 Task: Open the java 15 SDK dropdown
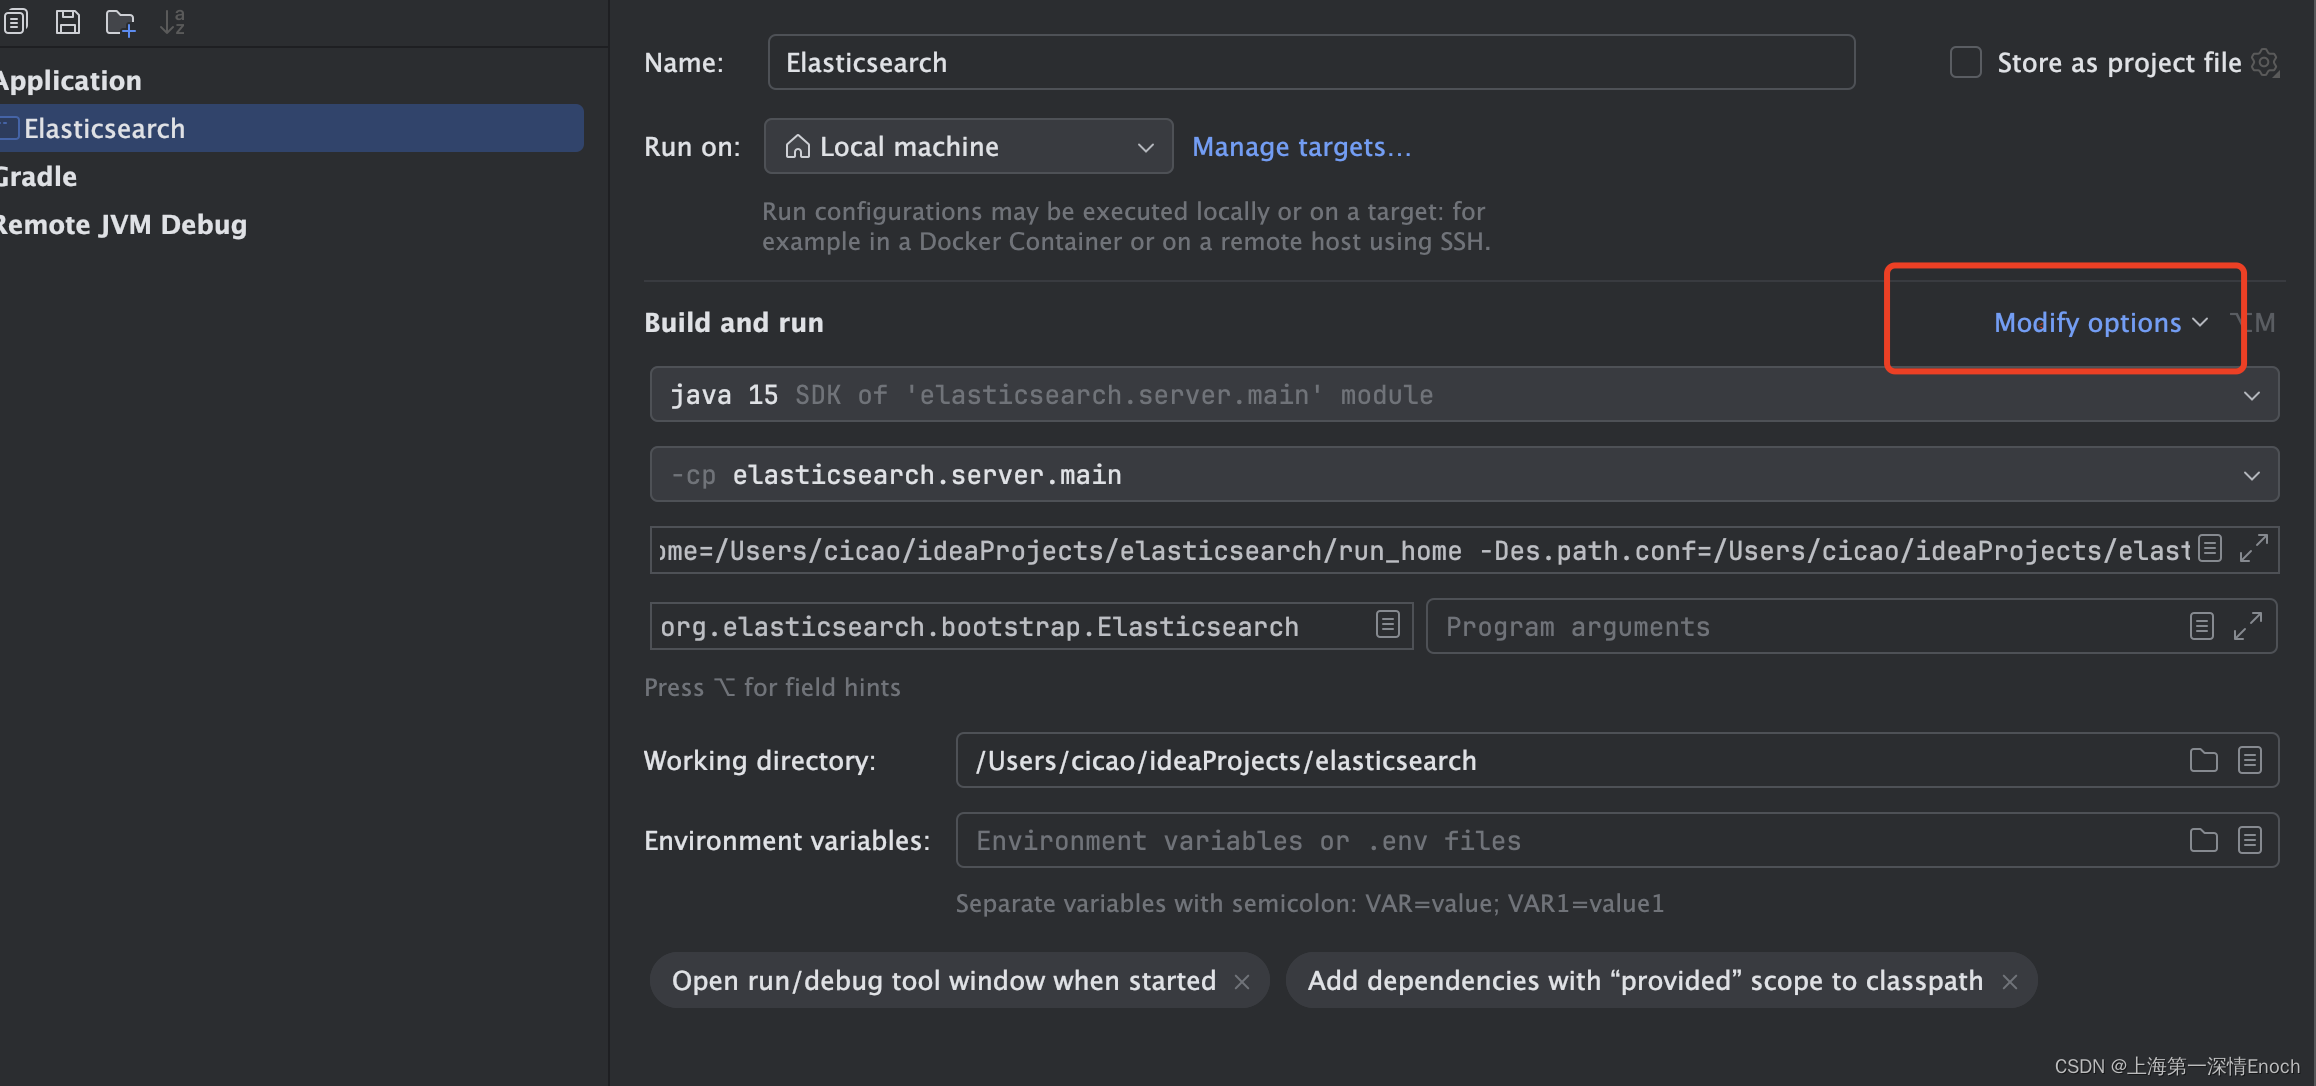tap(1464, 394)
